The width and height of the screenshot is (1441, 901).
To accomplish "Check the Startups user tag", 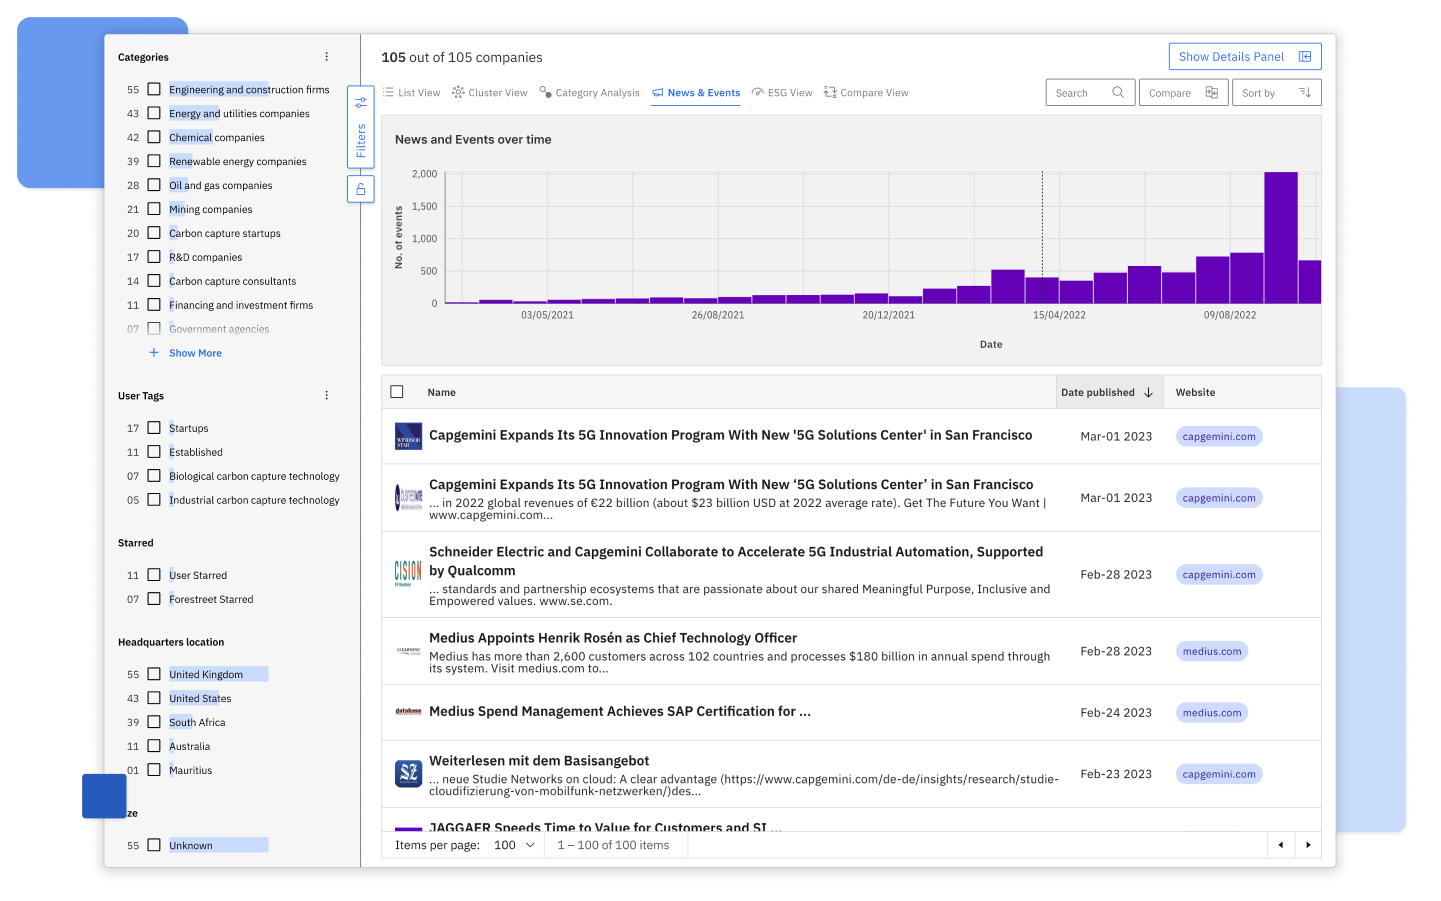I will click(154, 428).
